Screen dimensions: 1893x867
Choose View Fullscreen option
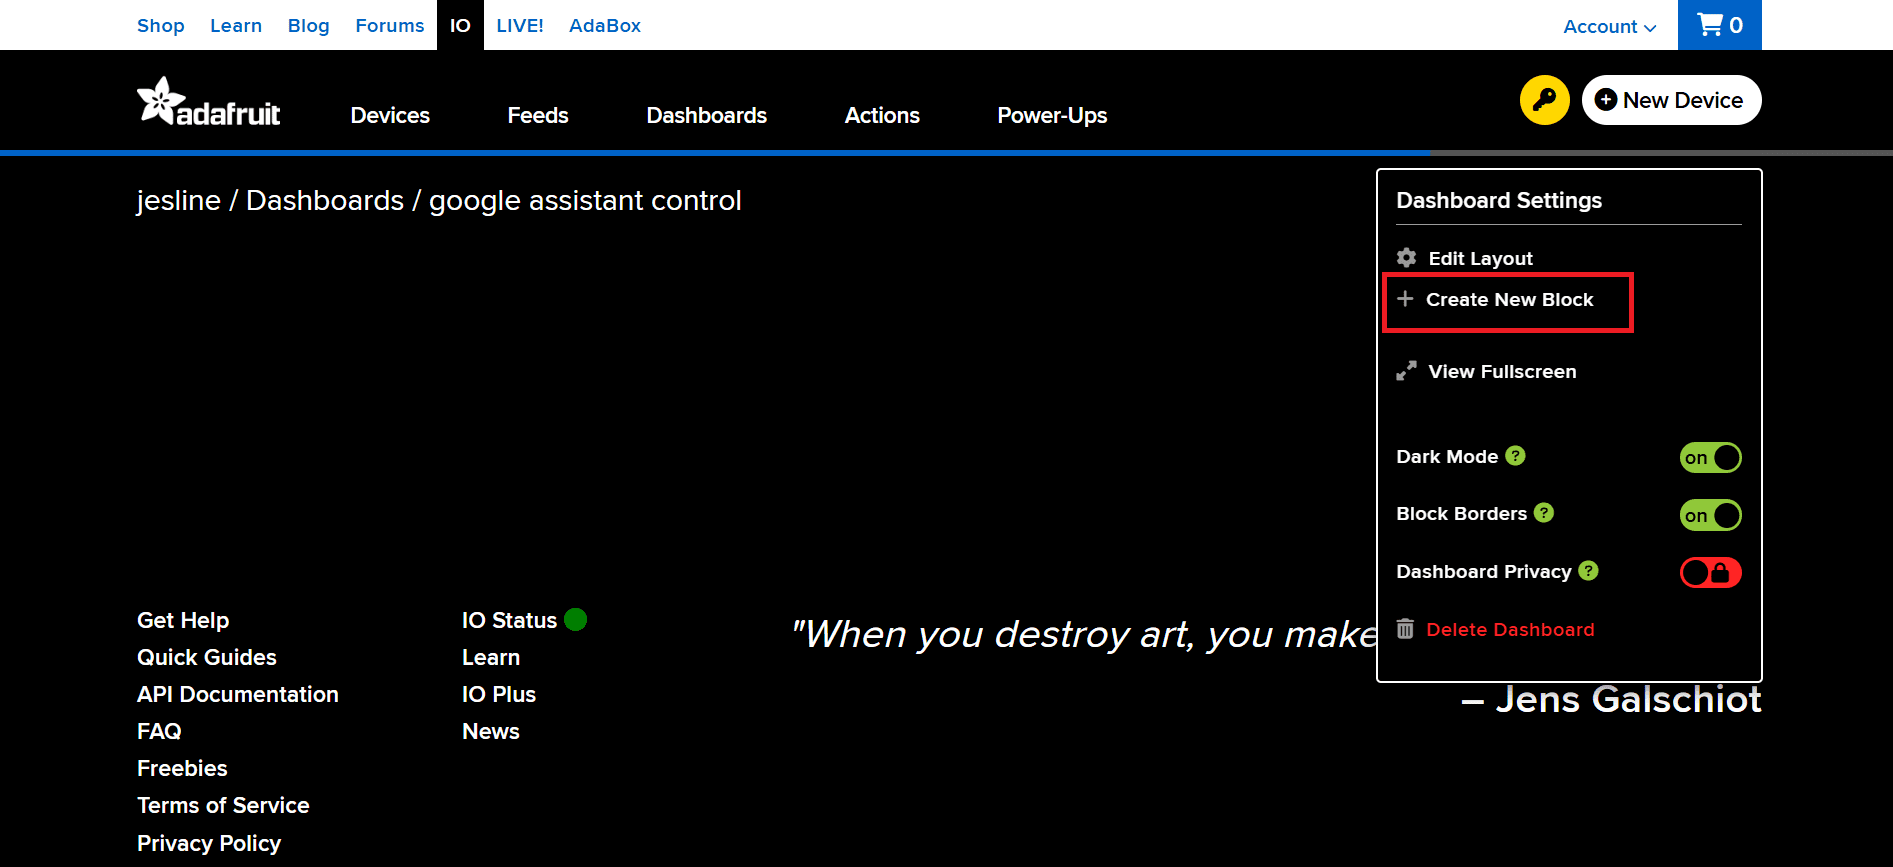[x=1501, y=372]
